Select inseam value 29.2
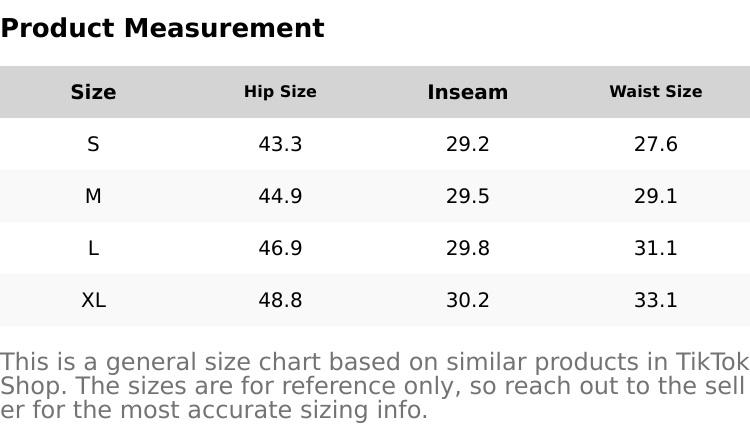The width and height of the screenshot is (750, 446). click(467, 144)
